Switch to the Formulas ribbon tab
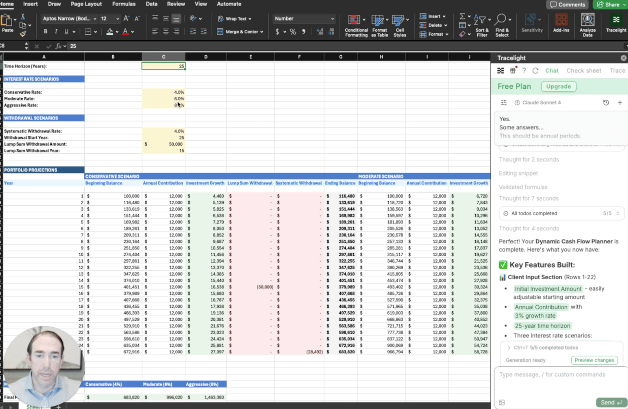This screenshot has width=628, height=409. tap(125, 4)
